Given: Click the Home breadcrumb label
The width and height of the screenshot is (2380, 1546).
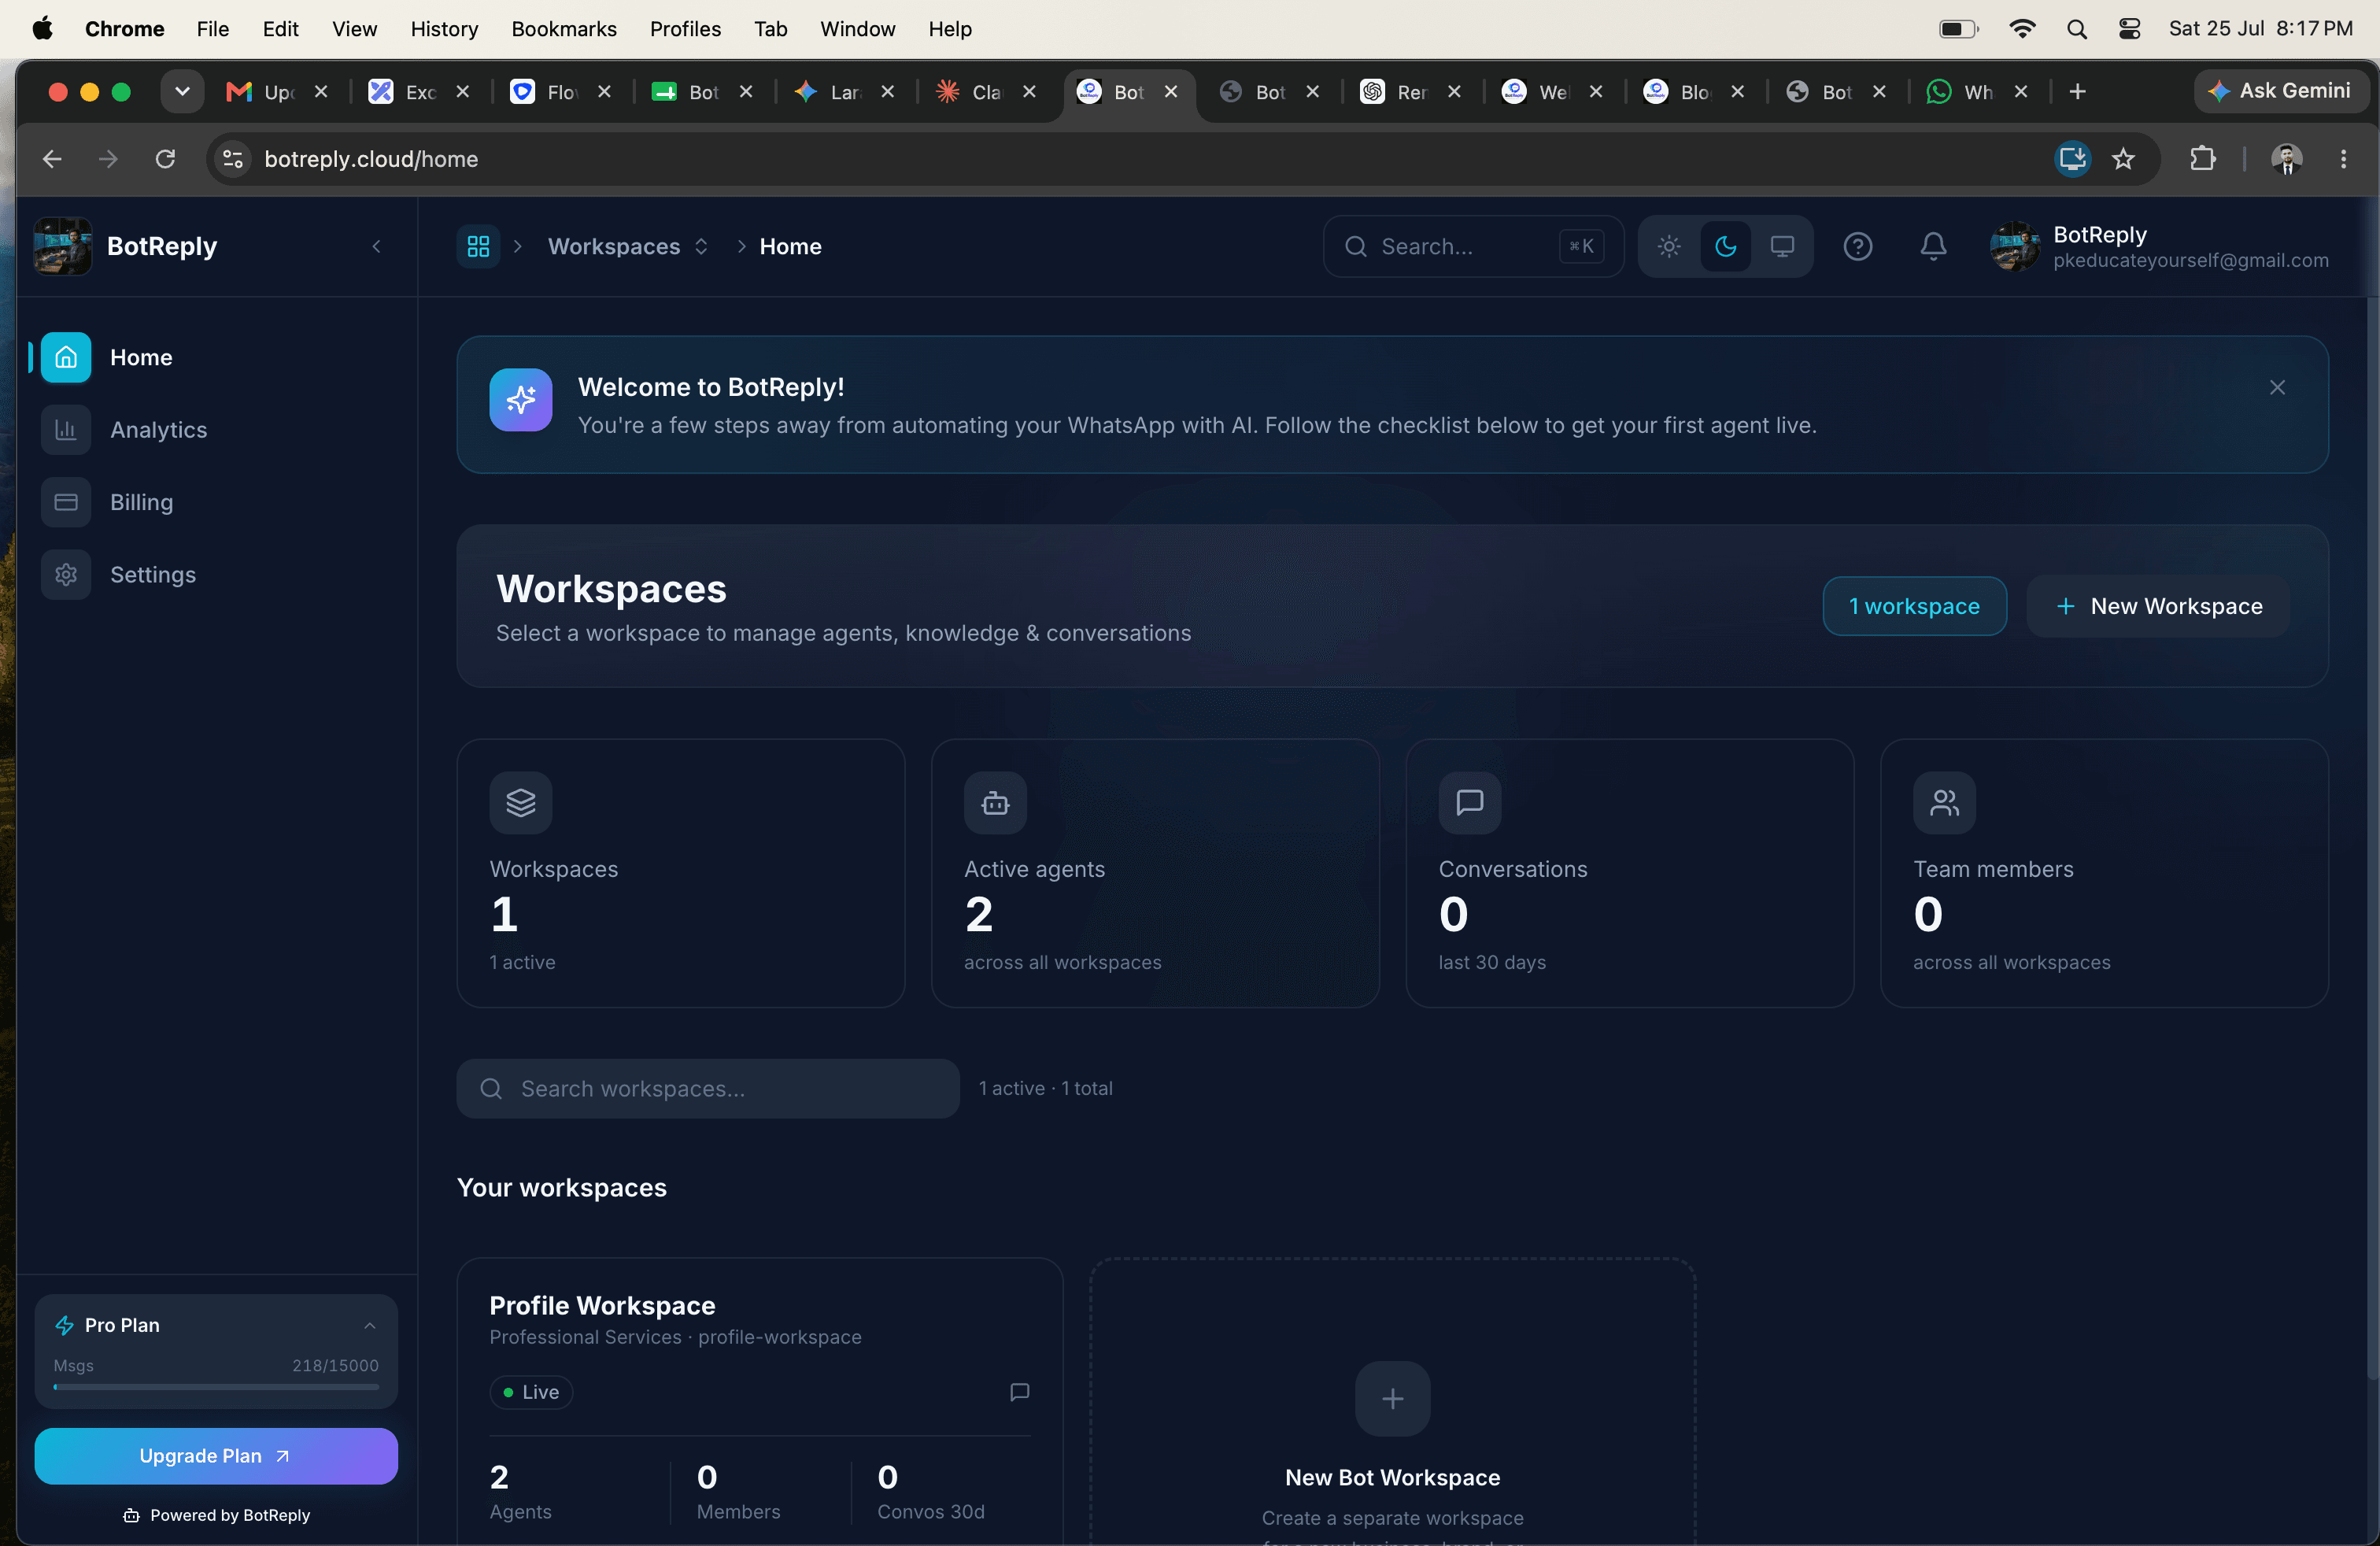Looking at the screenshot, I should [x=790, y=246].
